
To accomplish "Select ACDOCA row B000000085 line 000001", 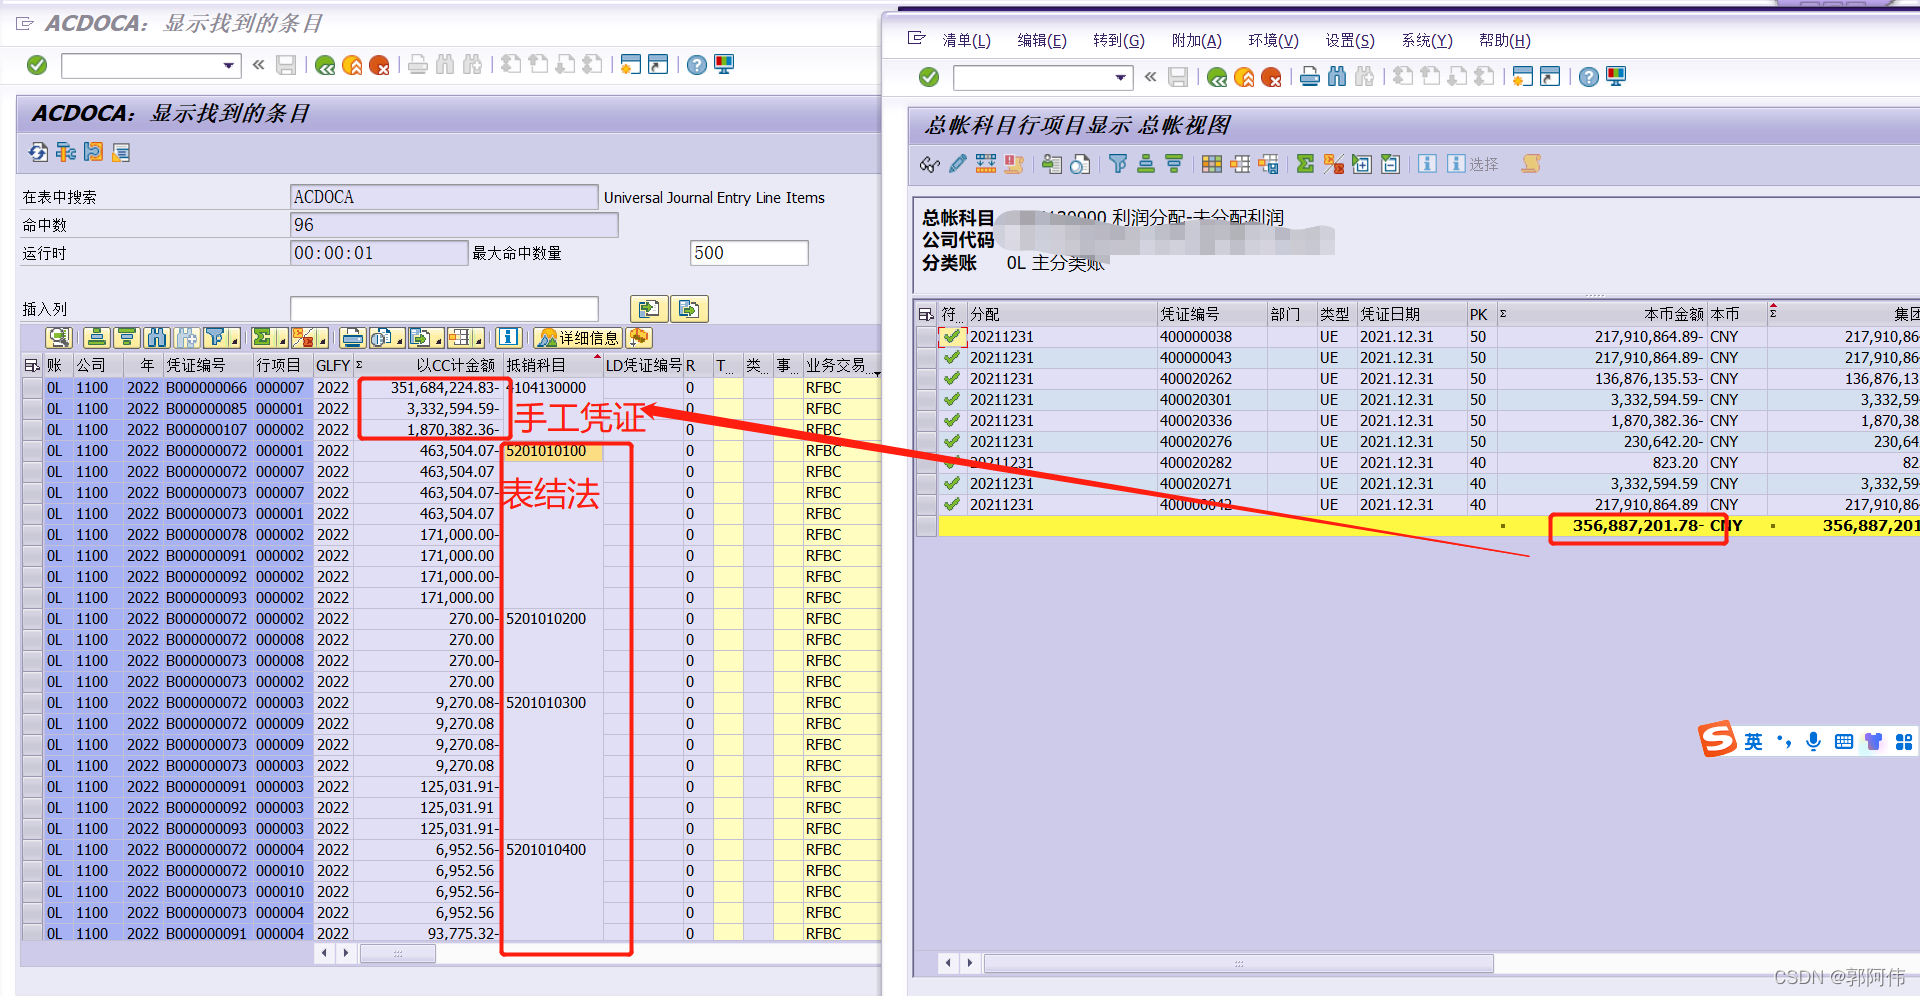I will [x=32, y=409].
